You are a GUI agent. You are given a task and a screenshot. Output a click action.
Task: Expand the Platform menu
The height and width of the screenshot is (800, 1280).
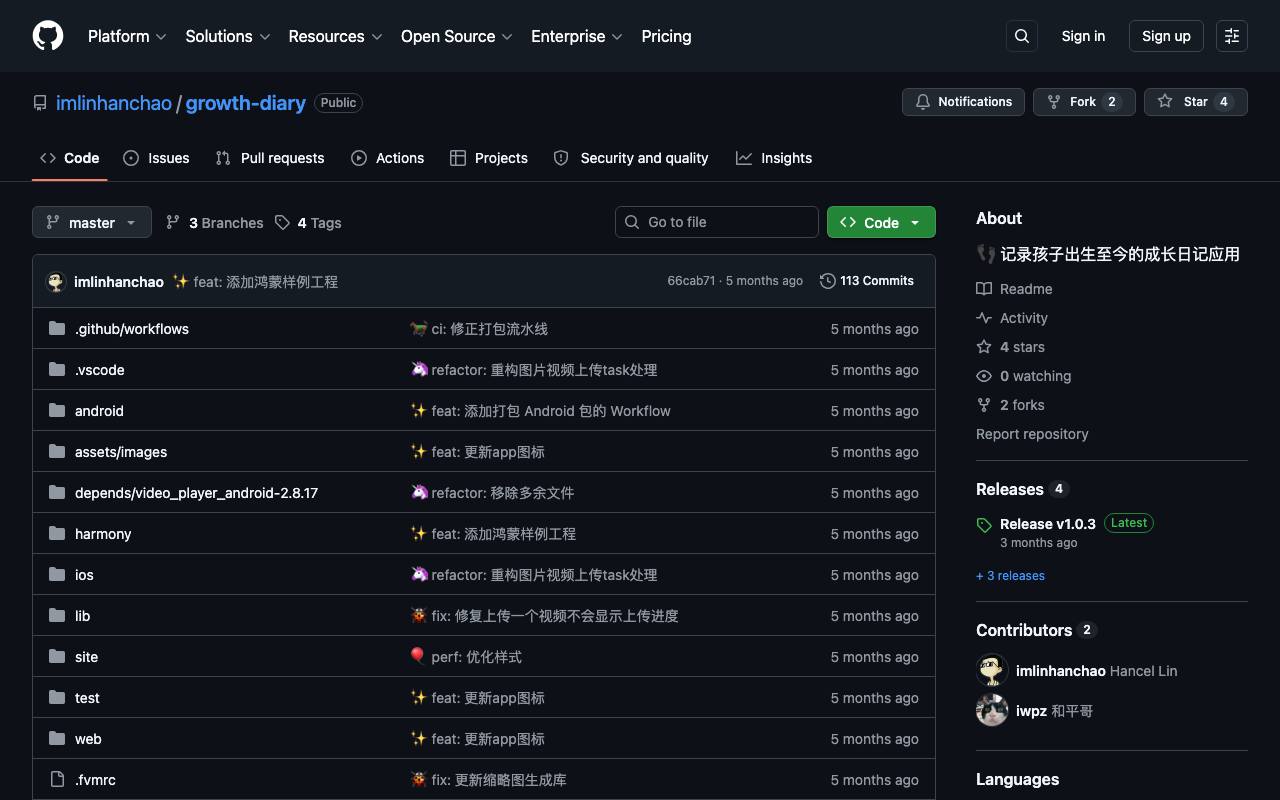(127, 36)
